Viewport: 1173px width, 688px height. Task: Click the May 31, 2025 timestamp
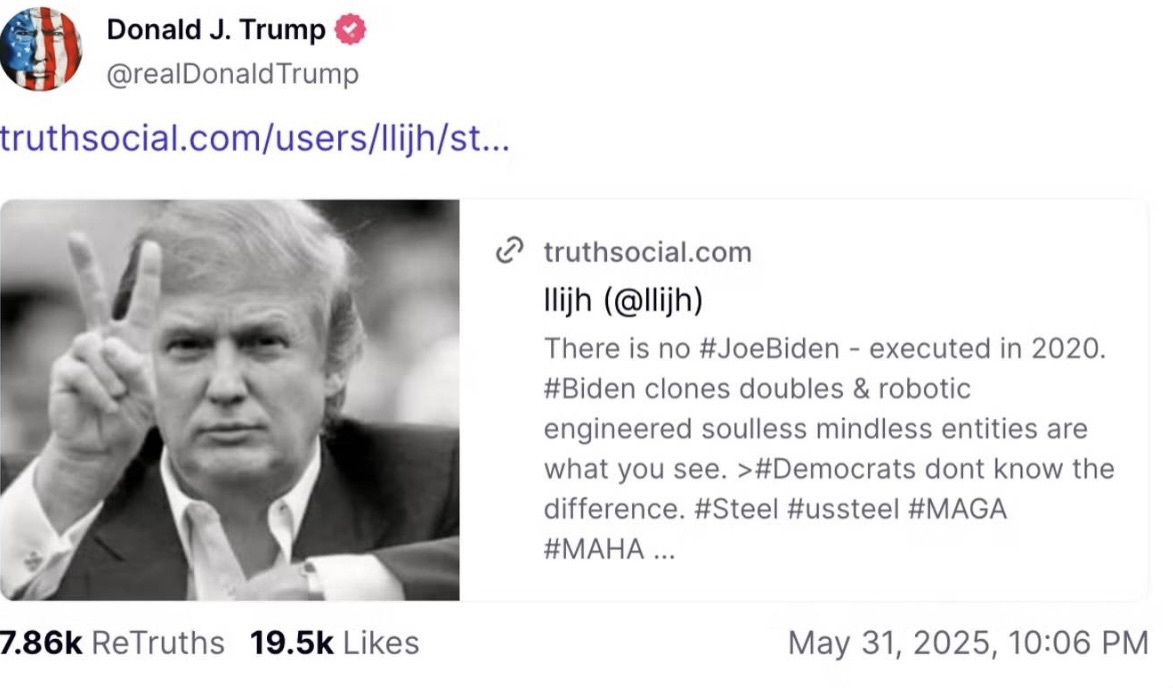(x=967, y=643)
